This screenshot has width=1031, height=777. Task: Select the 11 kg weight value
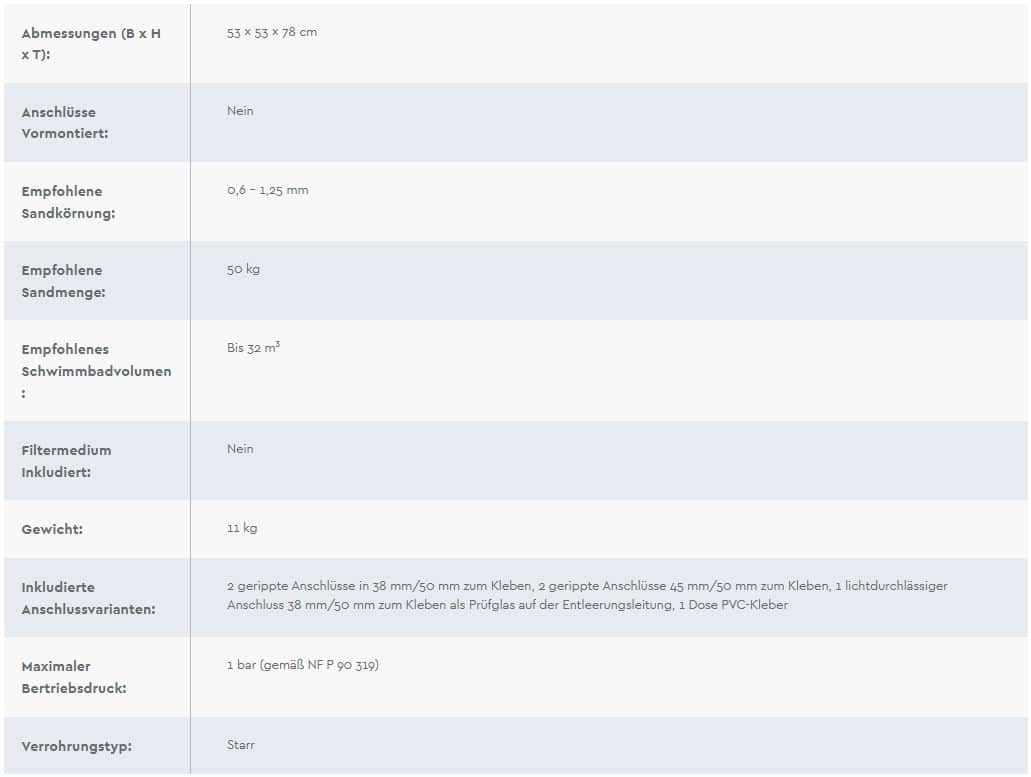point(242,529)
